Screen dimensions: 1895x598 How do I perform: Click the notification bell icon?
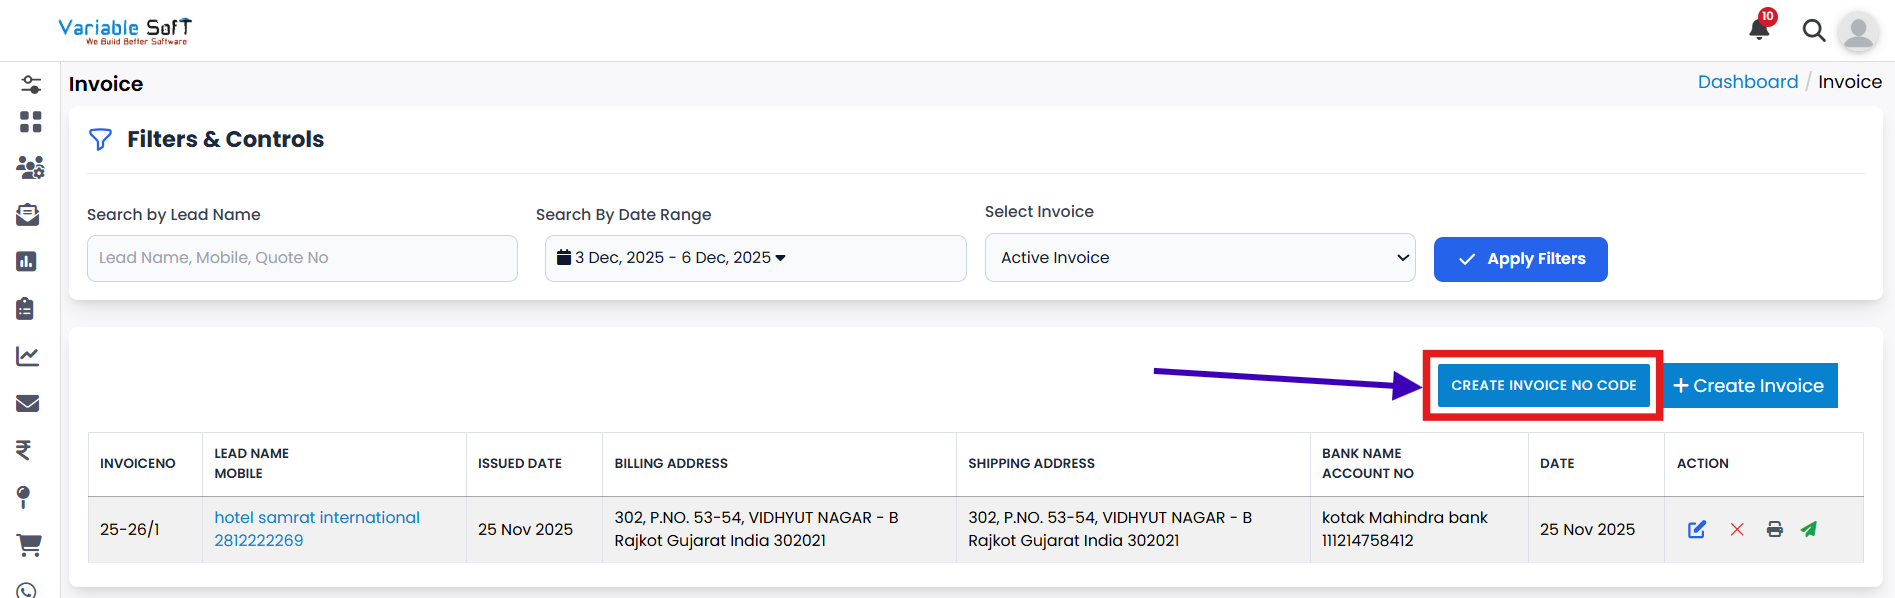(1759, 29)
